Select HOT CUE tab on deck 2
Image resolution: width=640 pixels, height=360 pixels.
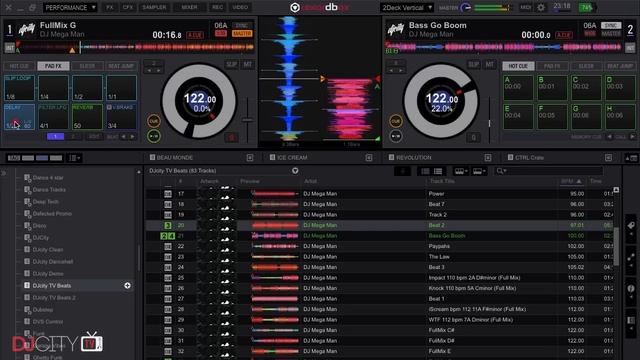[518, 66]
